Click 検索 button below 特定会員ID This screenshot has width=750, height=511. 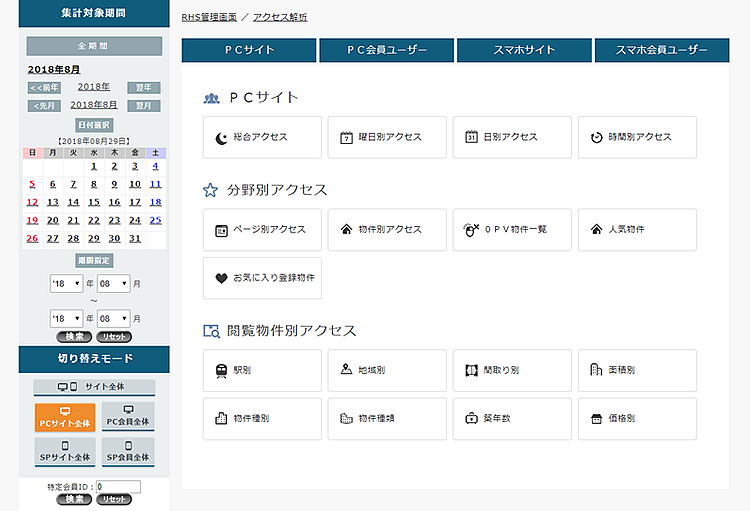click(x=74, y=500)
